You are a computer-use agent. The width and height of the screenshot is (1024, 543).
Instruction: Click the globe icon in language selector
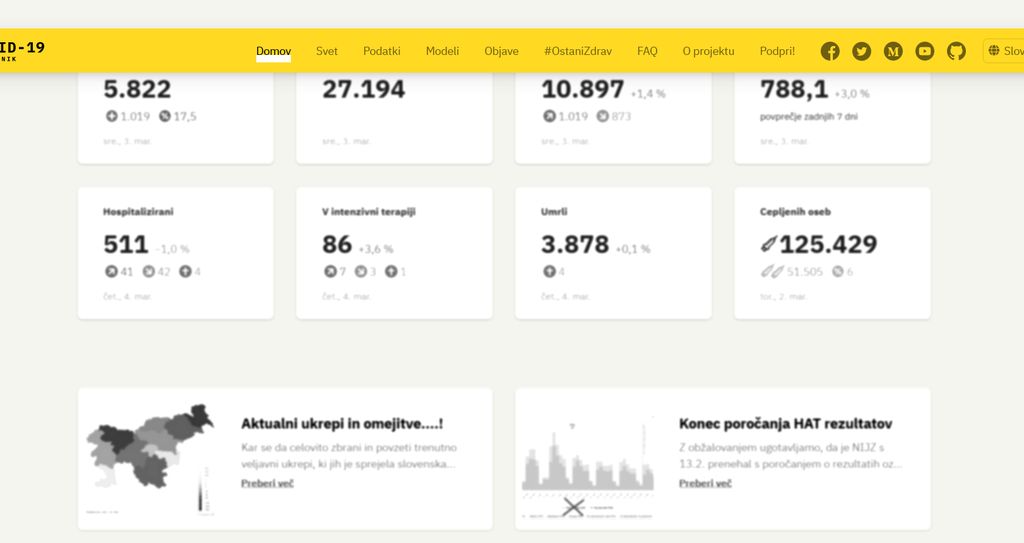tap(994, 51)
